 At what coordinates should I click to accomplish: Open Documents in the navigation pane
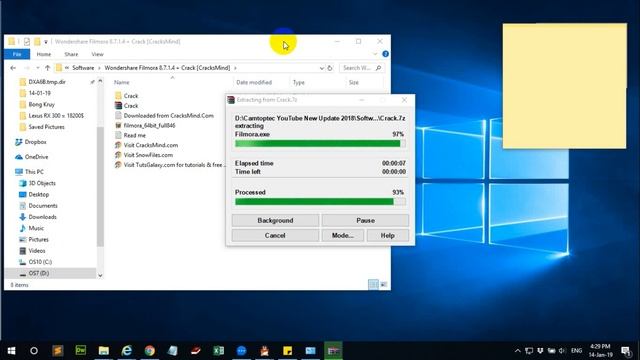[x=43, y=206]
